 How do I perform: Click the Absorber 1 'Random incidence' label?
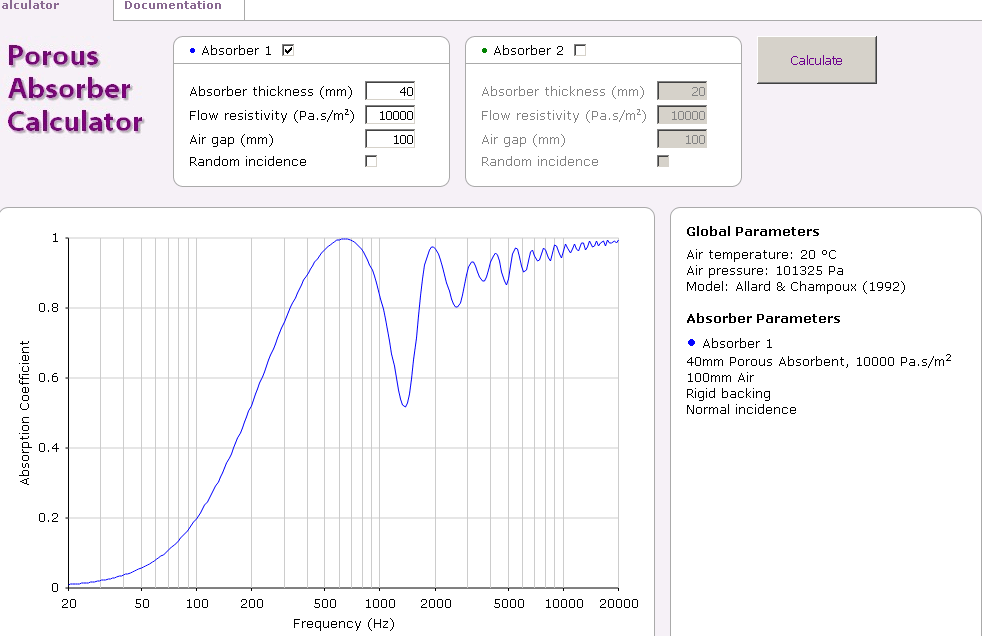point(248,162)
